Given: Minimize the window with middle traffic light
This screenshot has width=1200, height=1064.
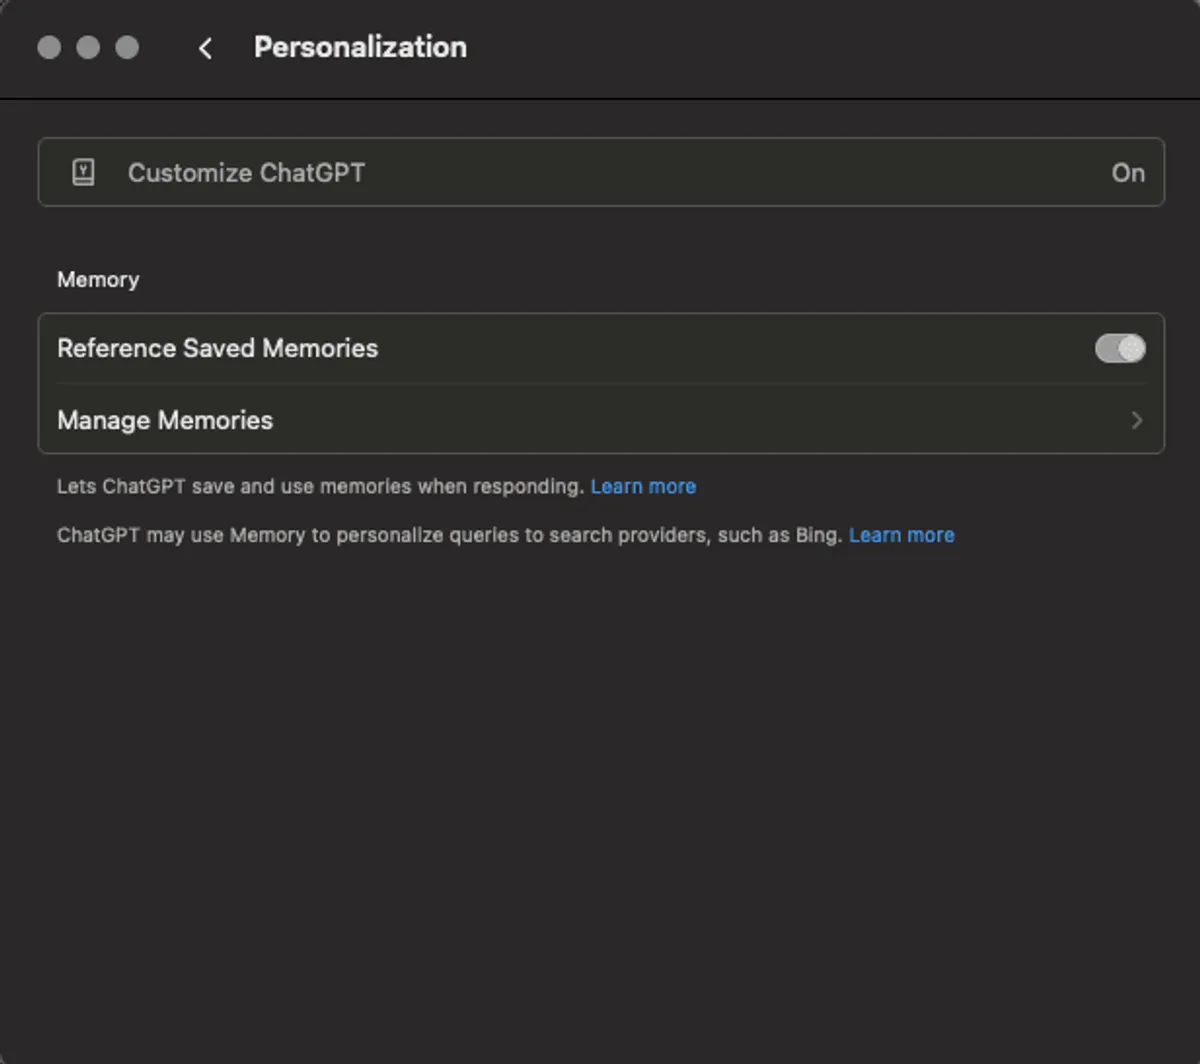Looking at the screenshot, I should [88, 47].
